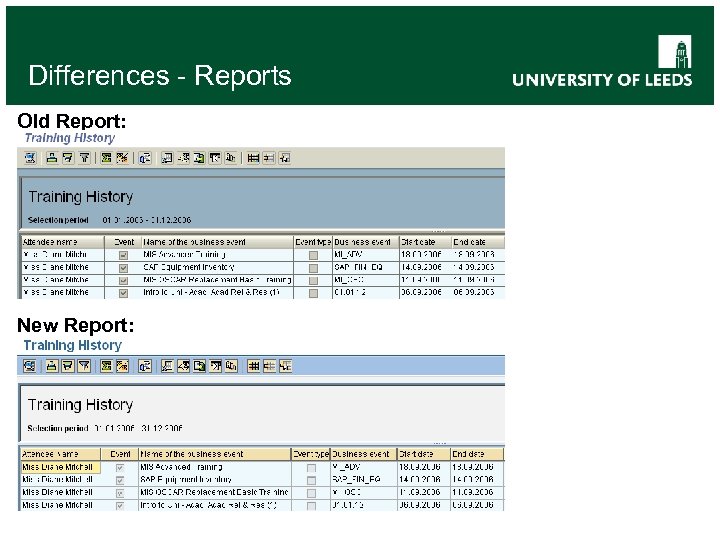Toggle Event checkbox for Intro to Uni row in Old Report
720x540 pixels.
[x=124, y=293]
